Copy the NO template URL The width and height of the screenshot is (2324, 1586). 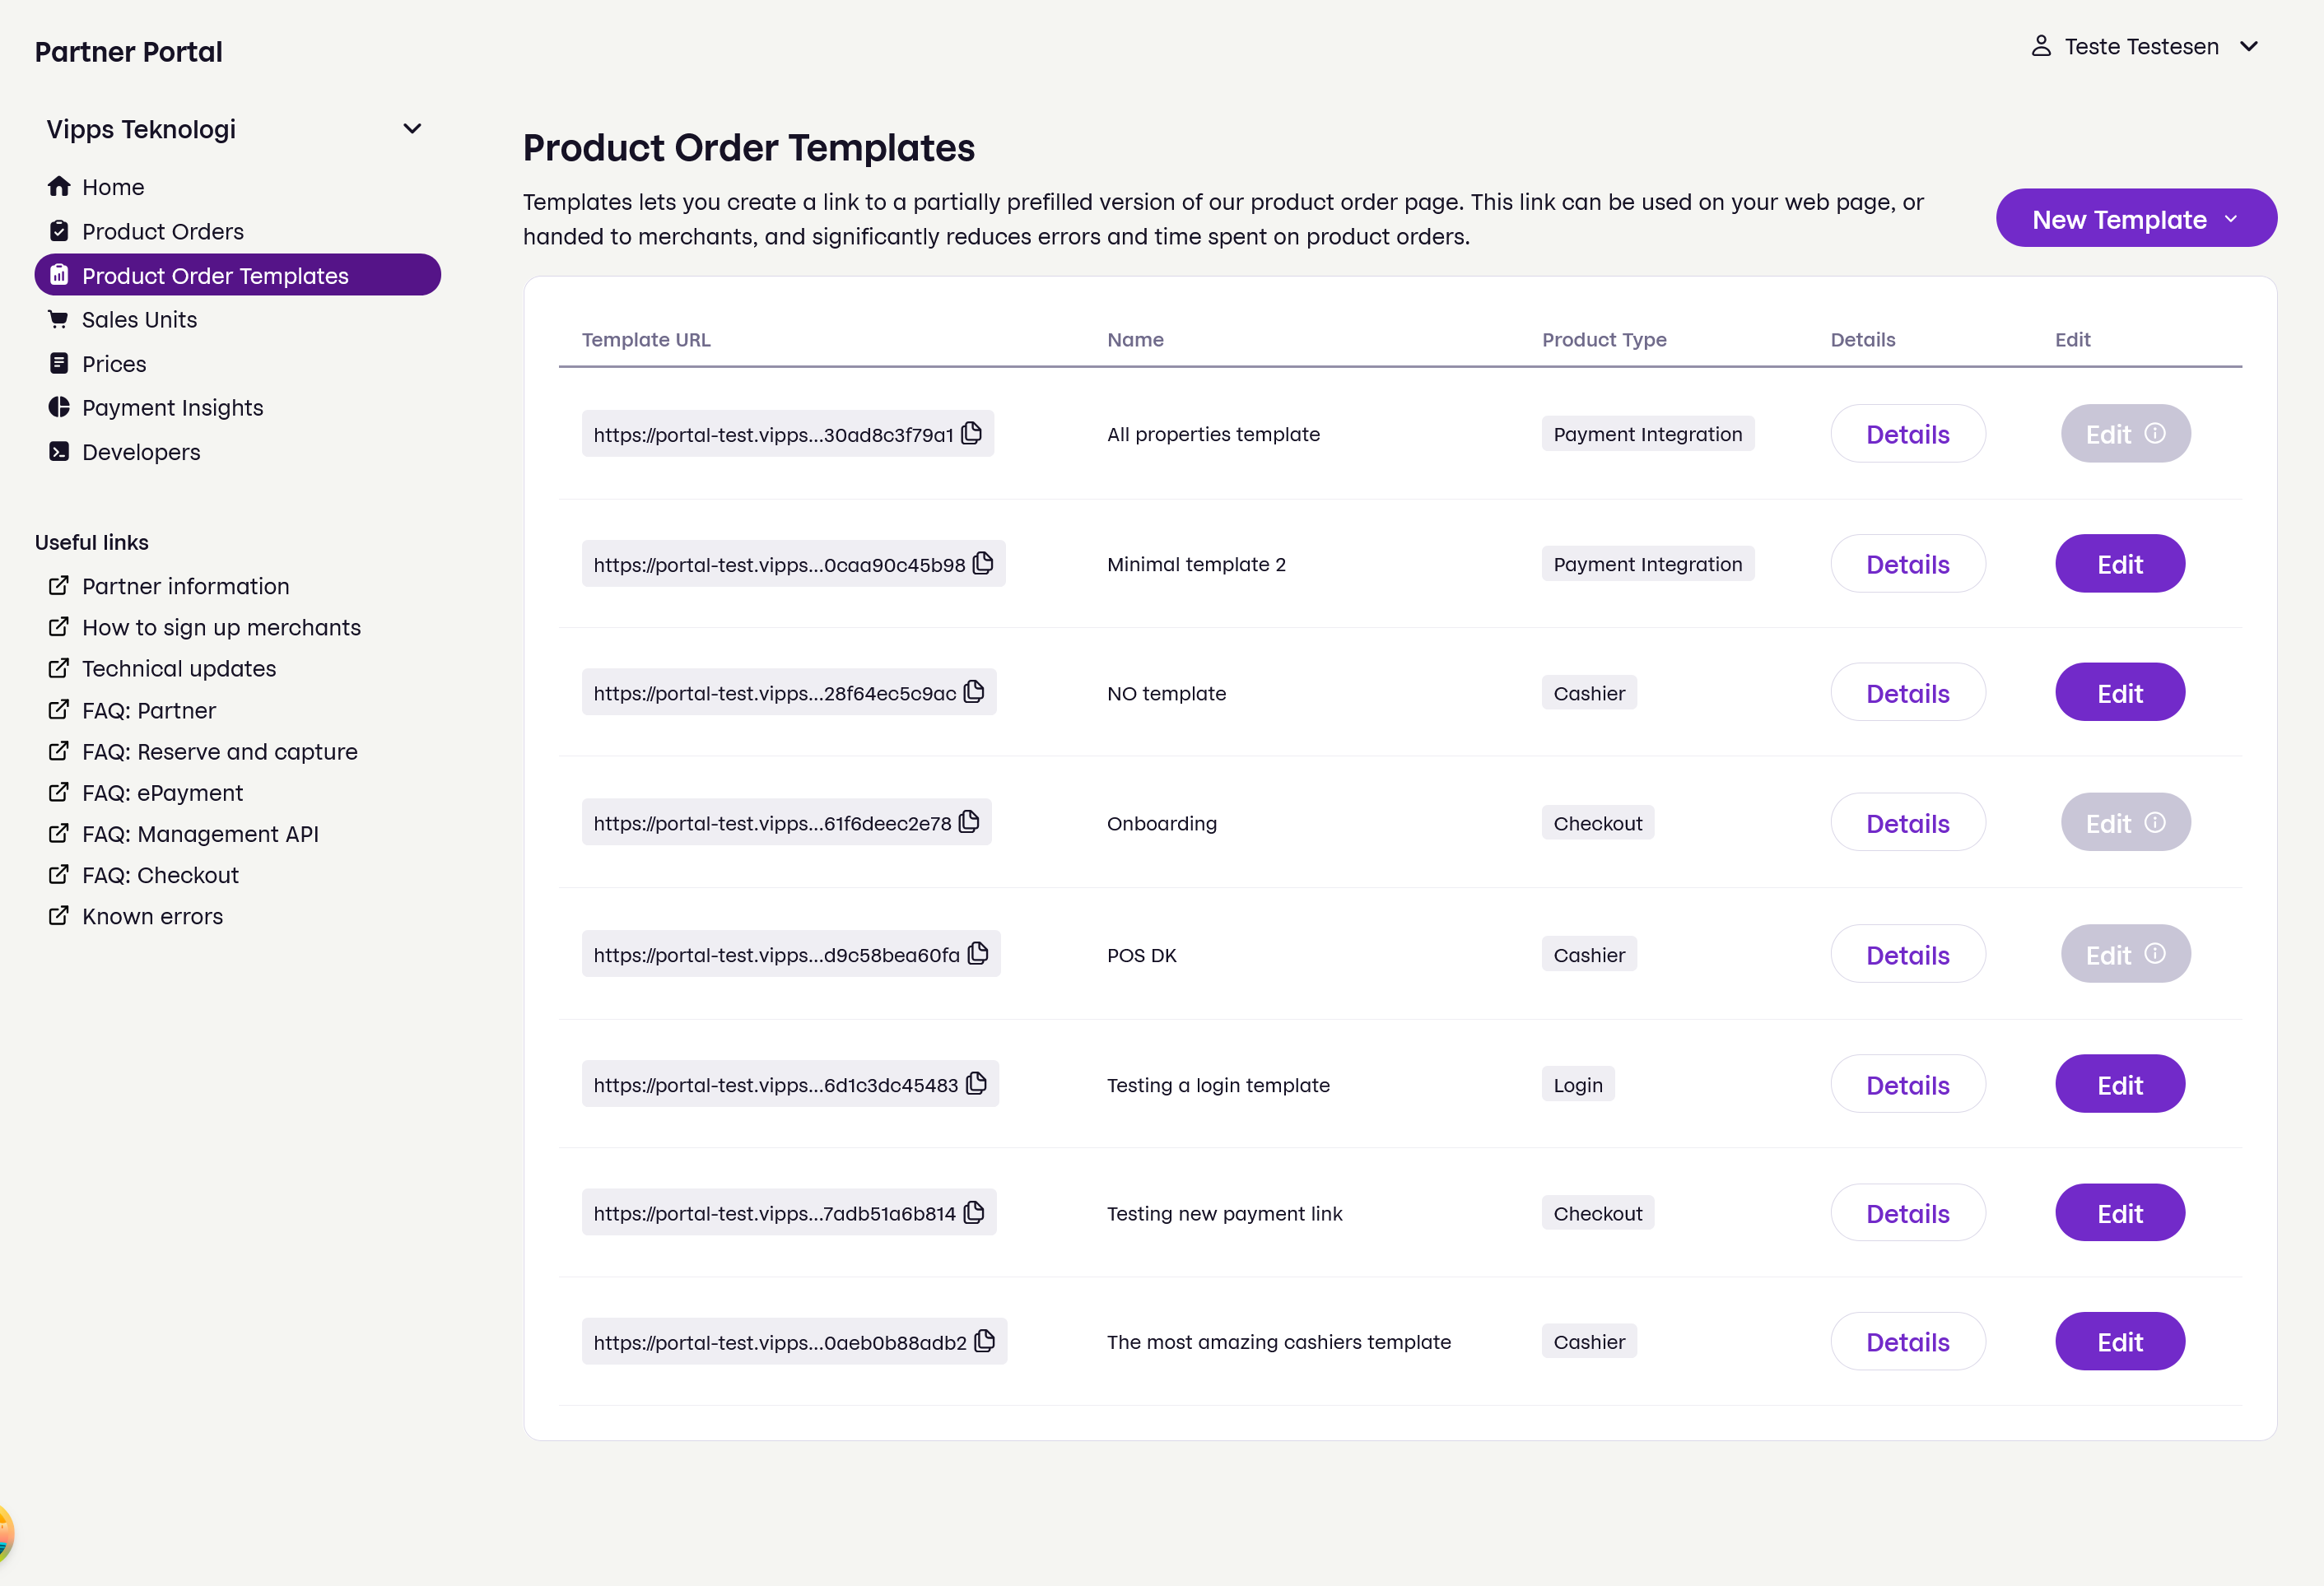click(x=974, y=692)
